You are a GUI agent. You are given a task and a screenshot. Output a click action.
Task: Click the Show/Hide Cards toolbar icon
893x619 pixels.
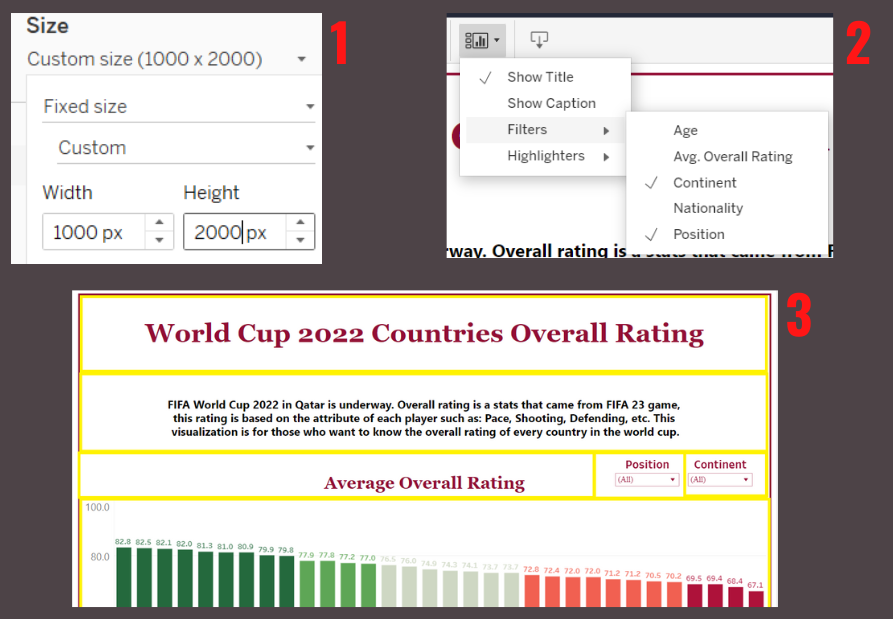pos(482,40)
